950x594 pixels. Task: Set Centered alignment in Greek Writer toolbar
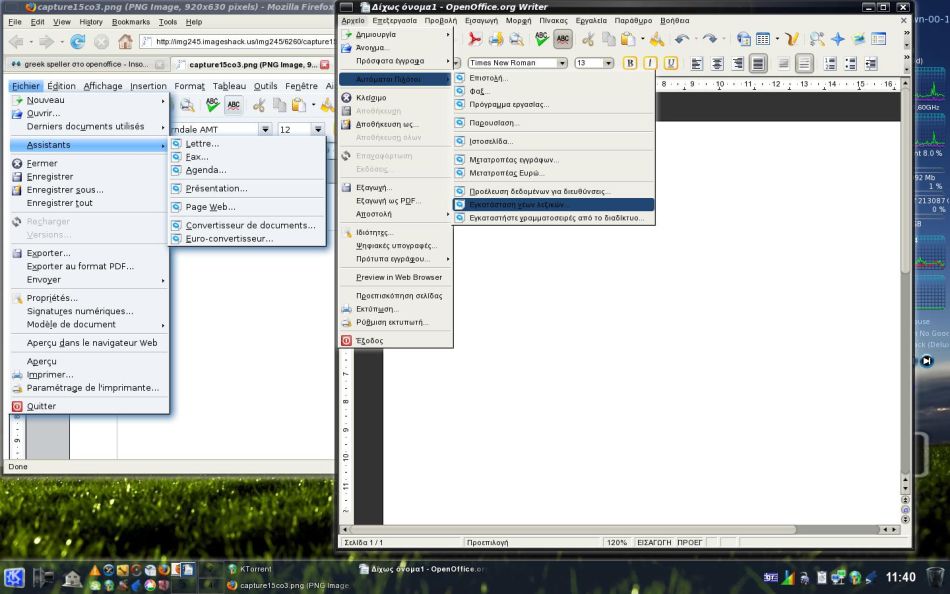[717, 63]
